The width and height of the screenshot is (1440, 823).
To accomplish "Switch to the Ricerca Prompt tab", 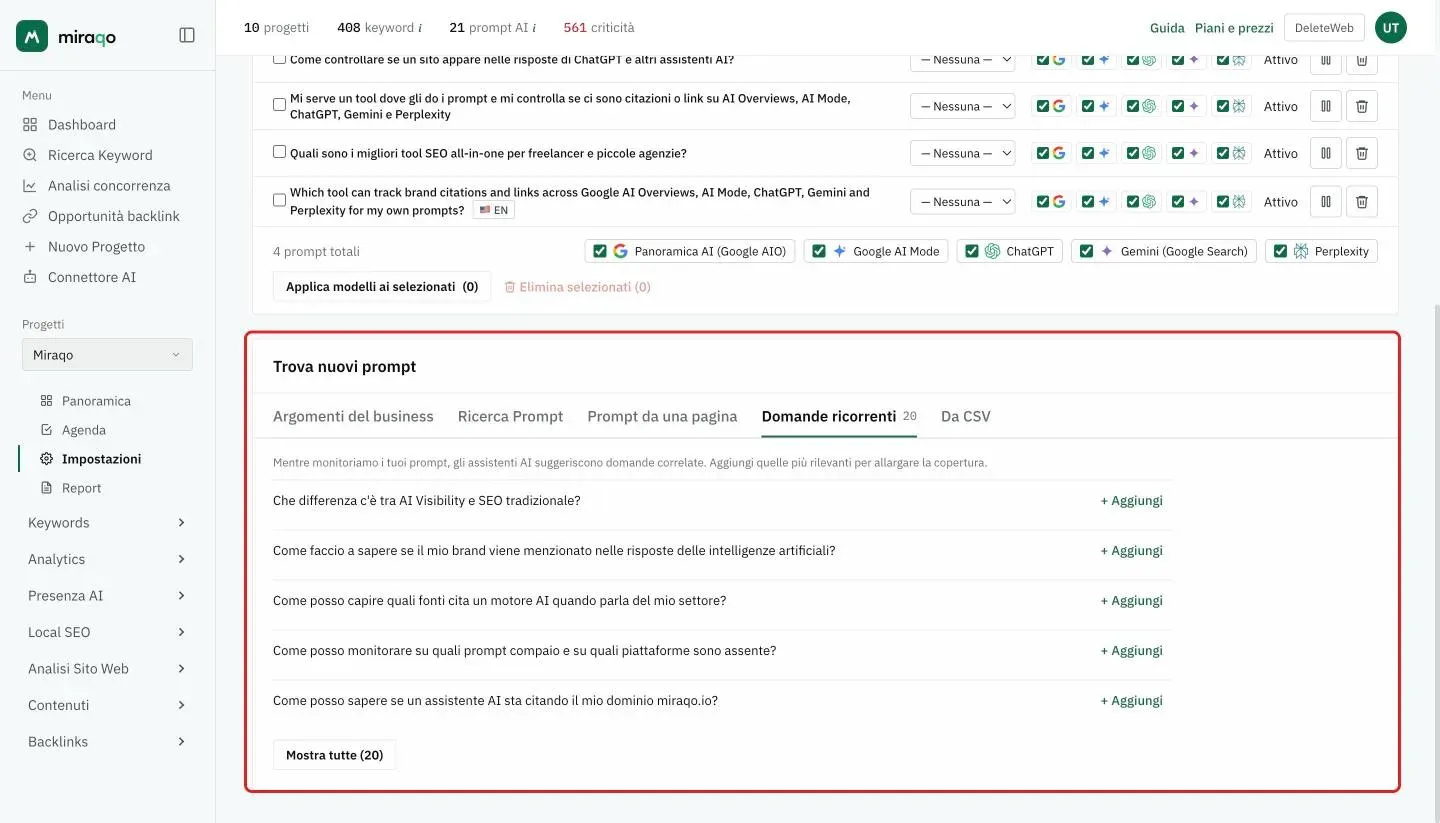I will (510, 416).
